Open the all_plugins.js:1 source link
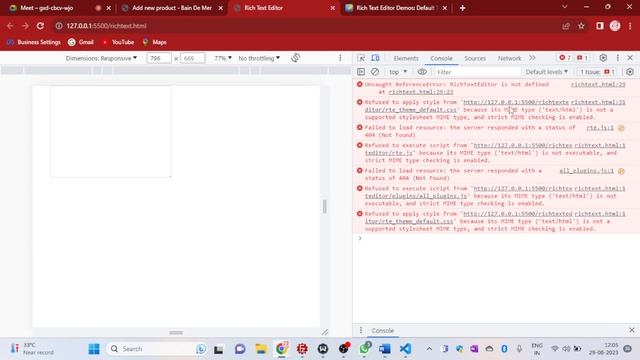This screenshot has width=640, height=360. click(x=587, y=171)
